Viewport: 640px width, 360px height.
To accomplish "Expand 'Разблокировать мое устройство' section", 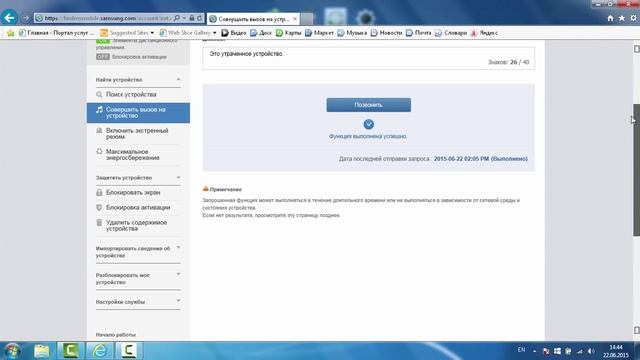I will tap(138, 279).
